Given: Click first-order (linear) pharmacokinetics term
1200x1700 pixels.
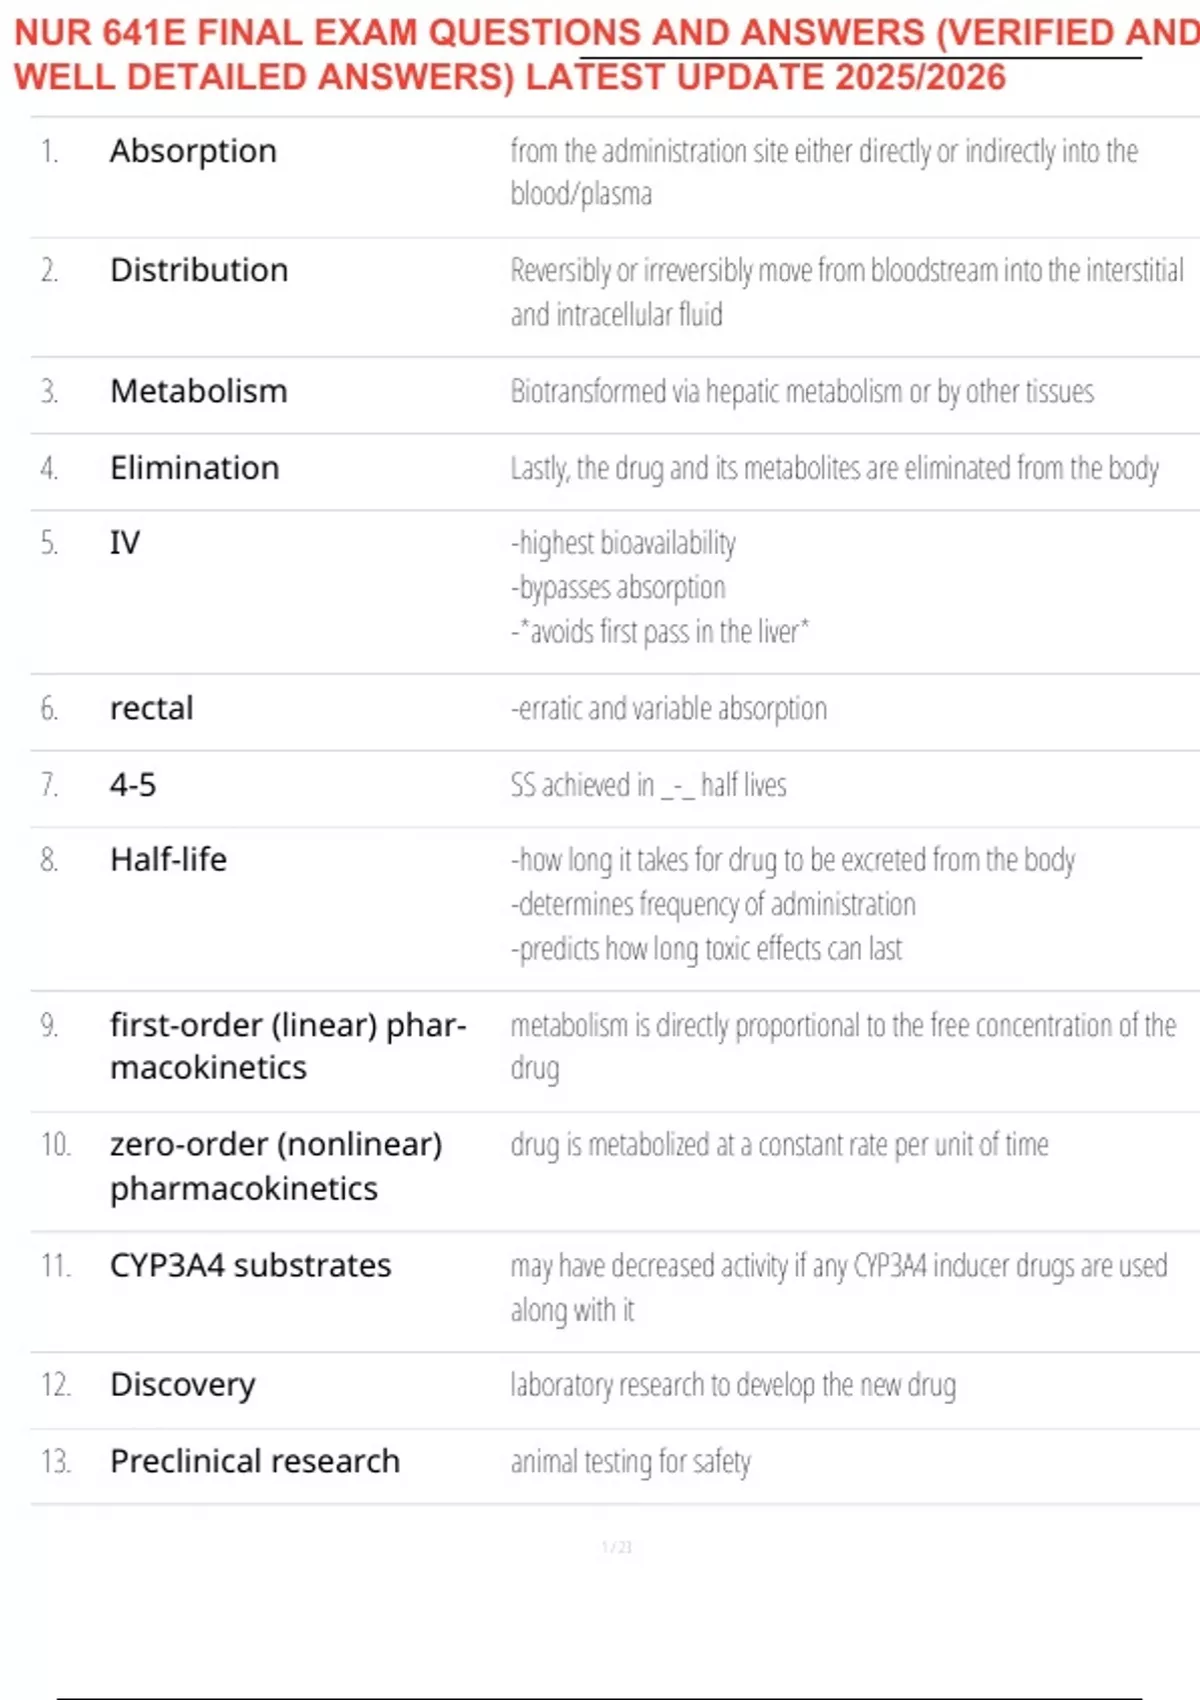Looking at the screenshot, I should click(x=287, y=1046).
